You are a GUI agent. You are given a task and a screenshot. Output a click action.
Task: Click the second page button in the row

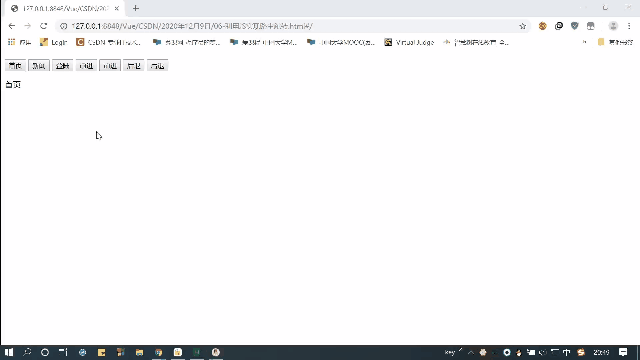39,65
